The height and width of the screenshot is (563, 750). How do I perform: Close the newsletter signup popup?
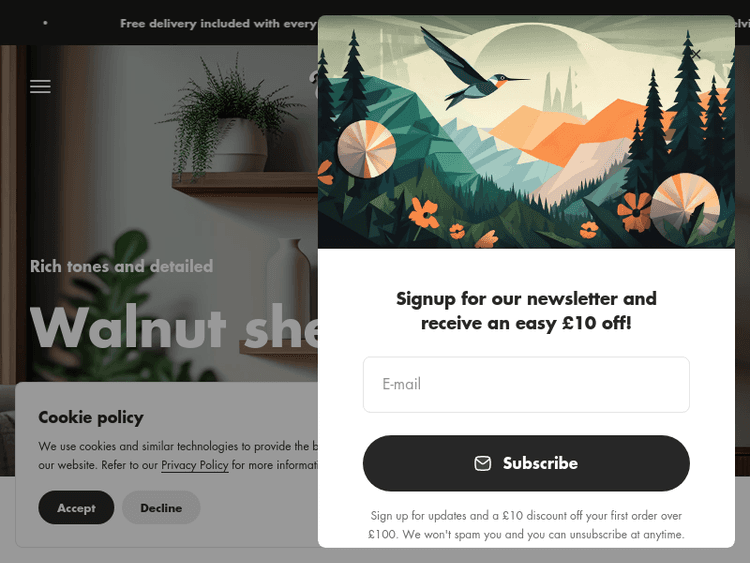click(x=696, y=54)
